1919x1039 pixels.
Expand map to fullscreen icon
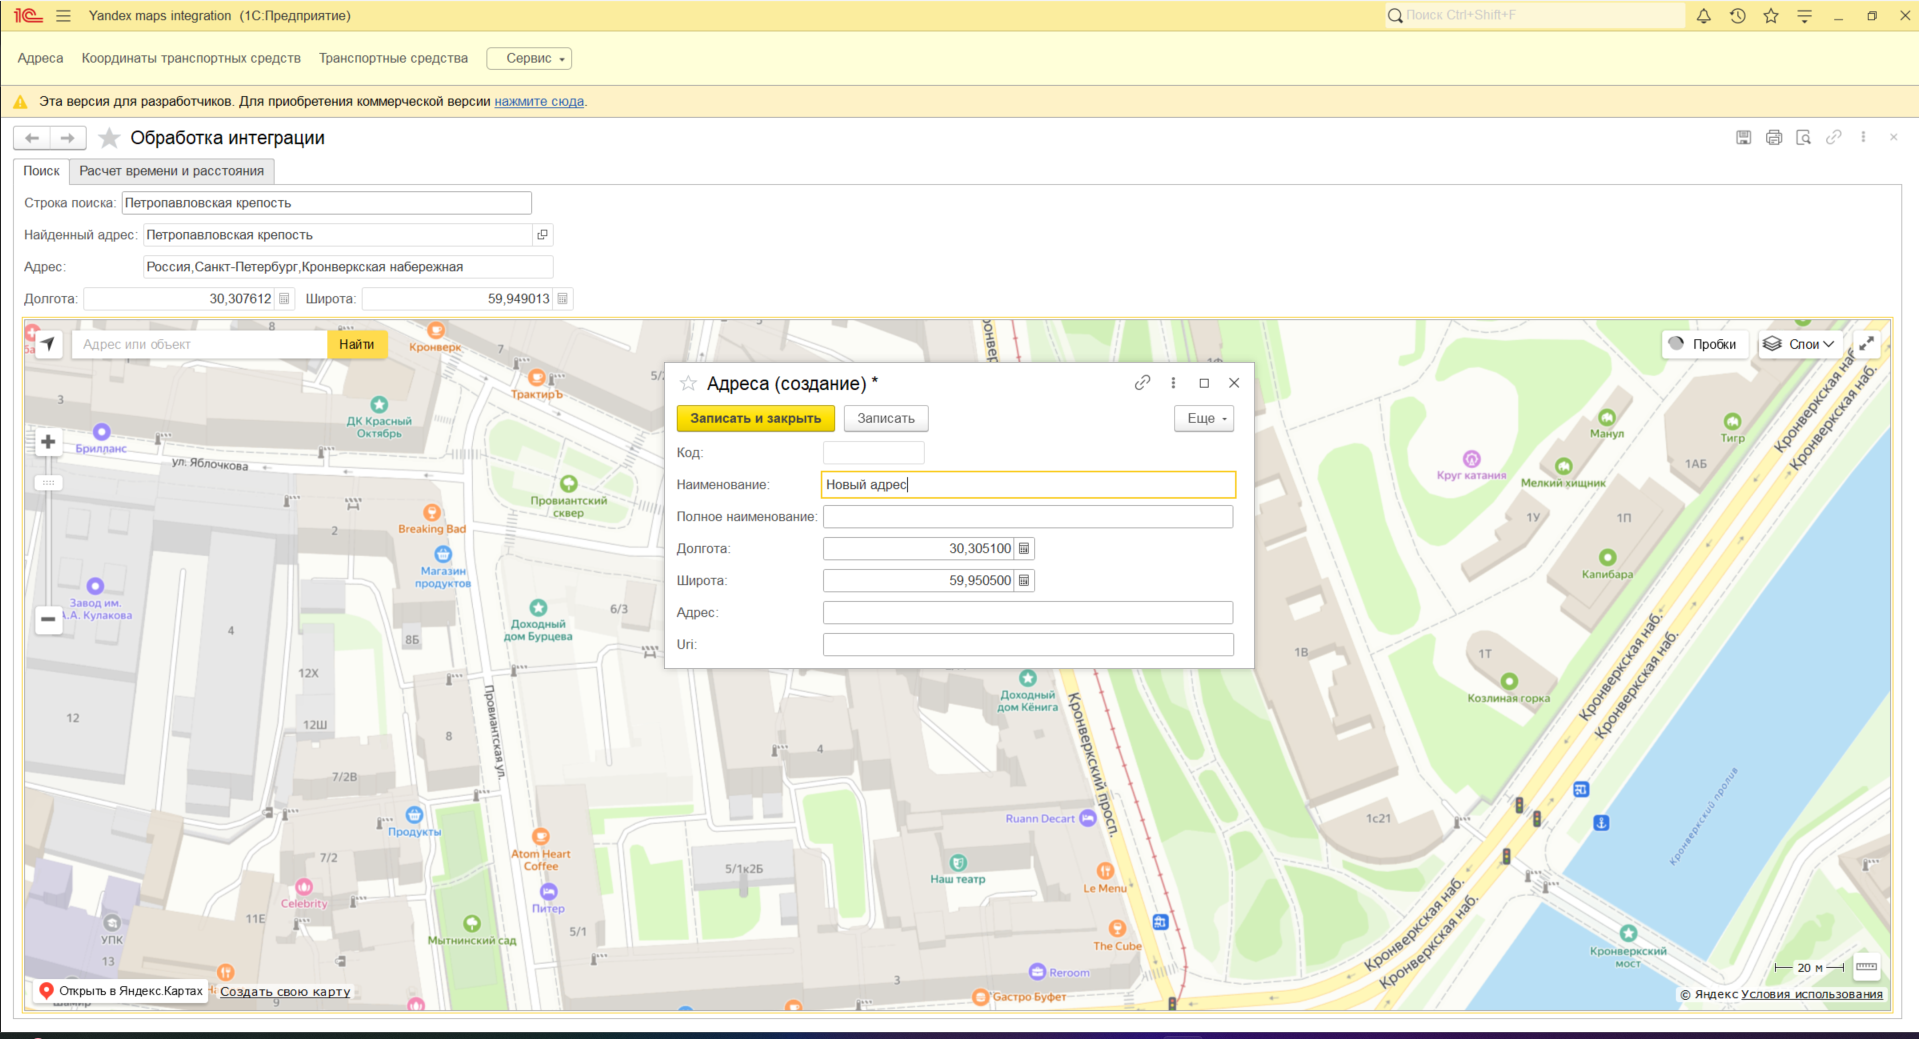pos(1866,344)
